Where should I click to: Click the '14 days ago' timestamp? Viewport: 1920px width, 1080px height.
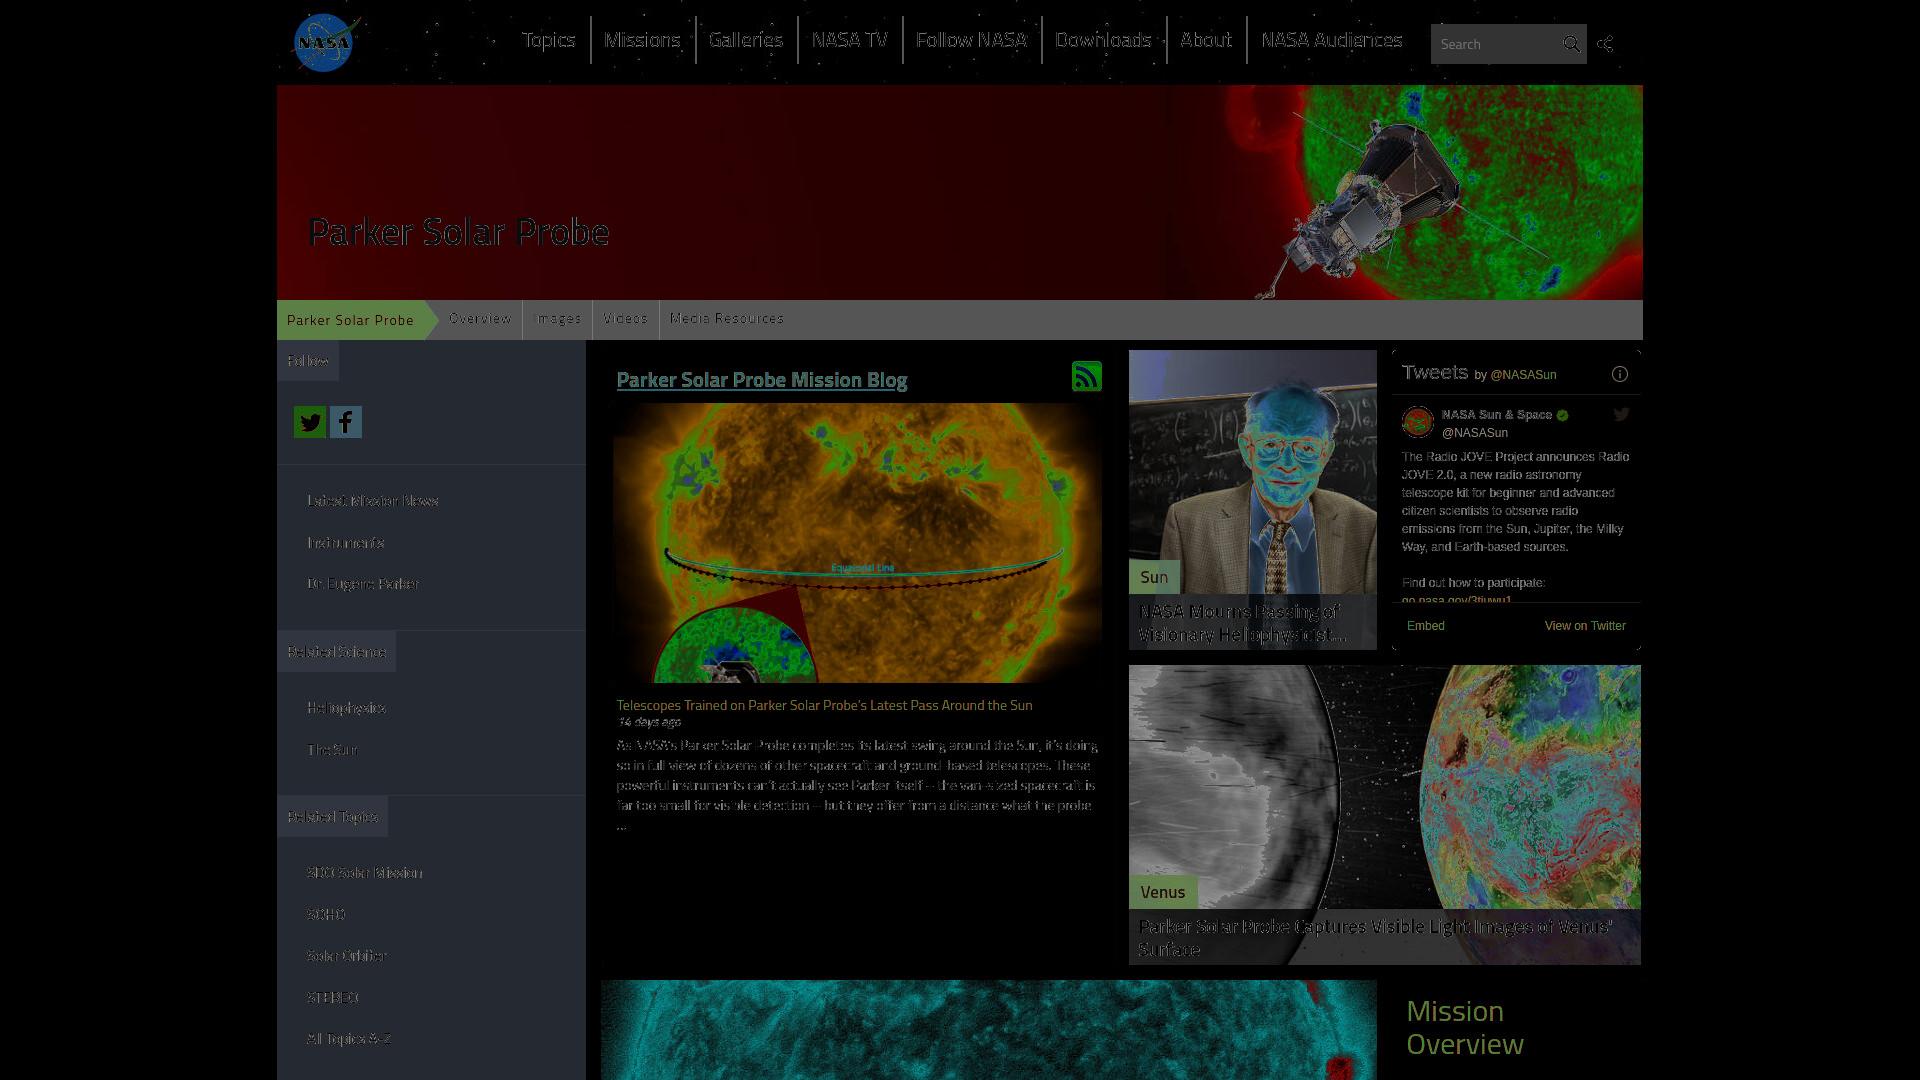point(649,722)
